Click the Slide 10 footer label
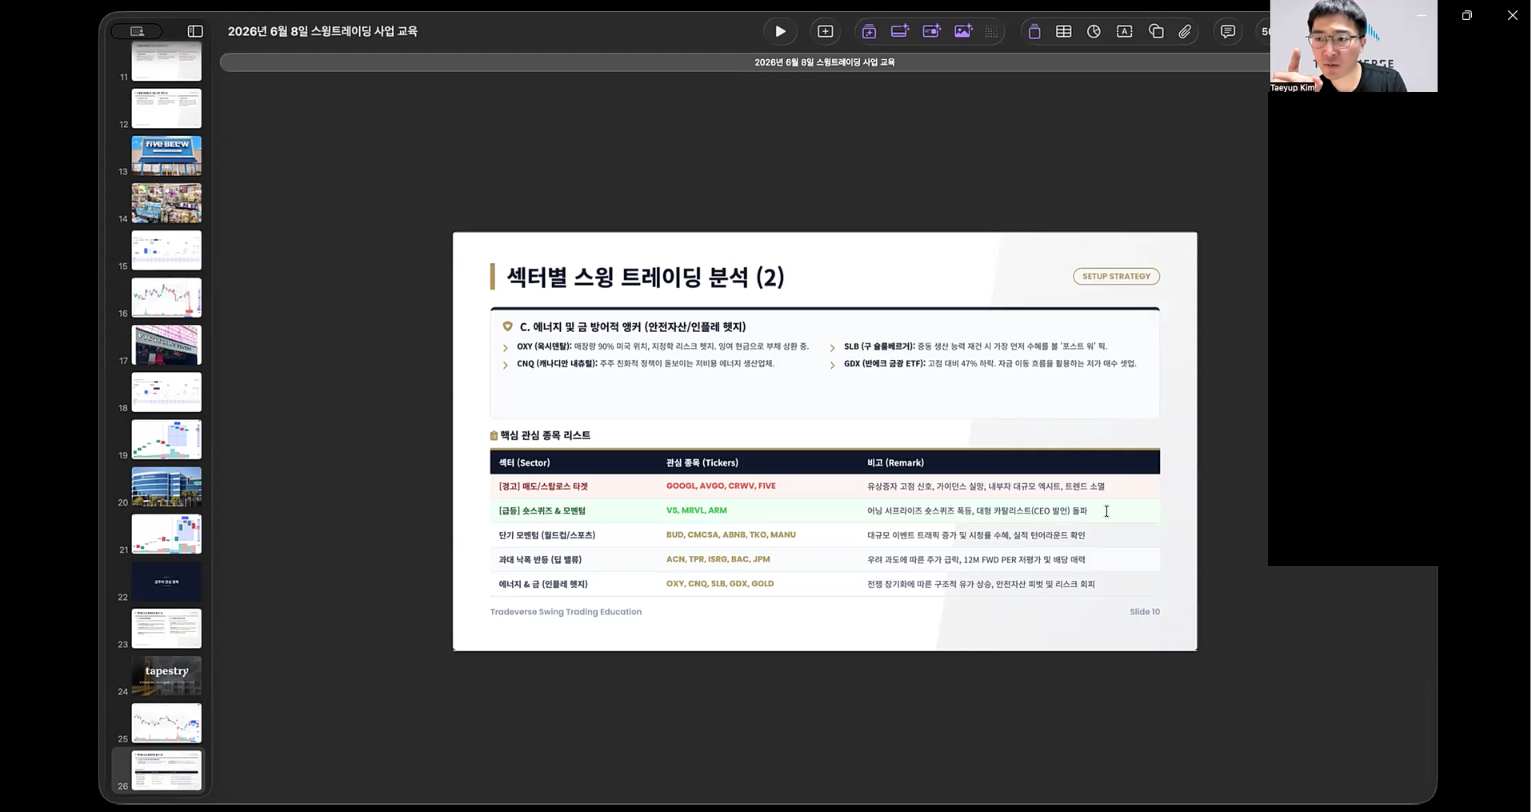Screen dimensions: 1531x812 pos(1145,612)
